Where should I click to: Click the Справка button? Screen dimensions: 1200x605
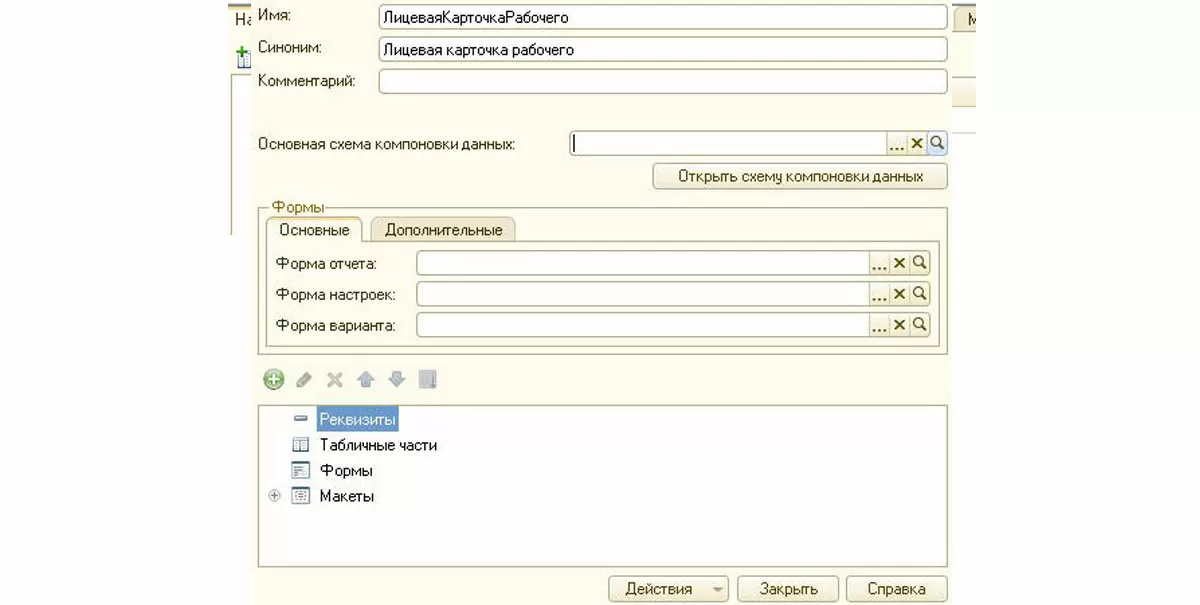(x=897, y=589)
